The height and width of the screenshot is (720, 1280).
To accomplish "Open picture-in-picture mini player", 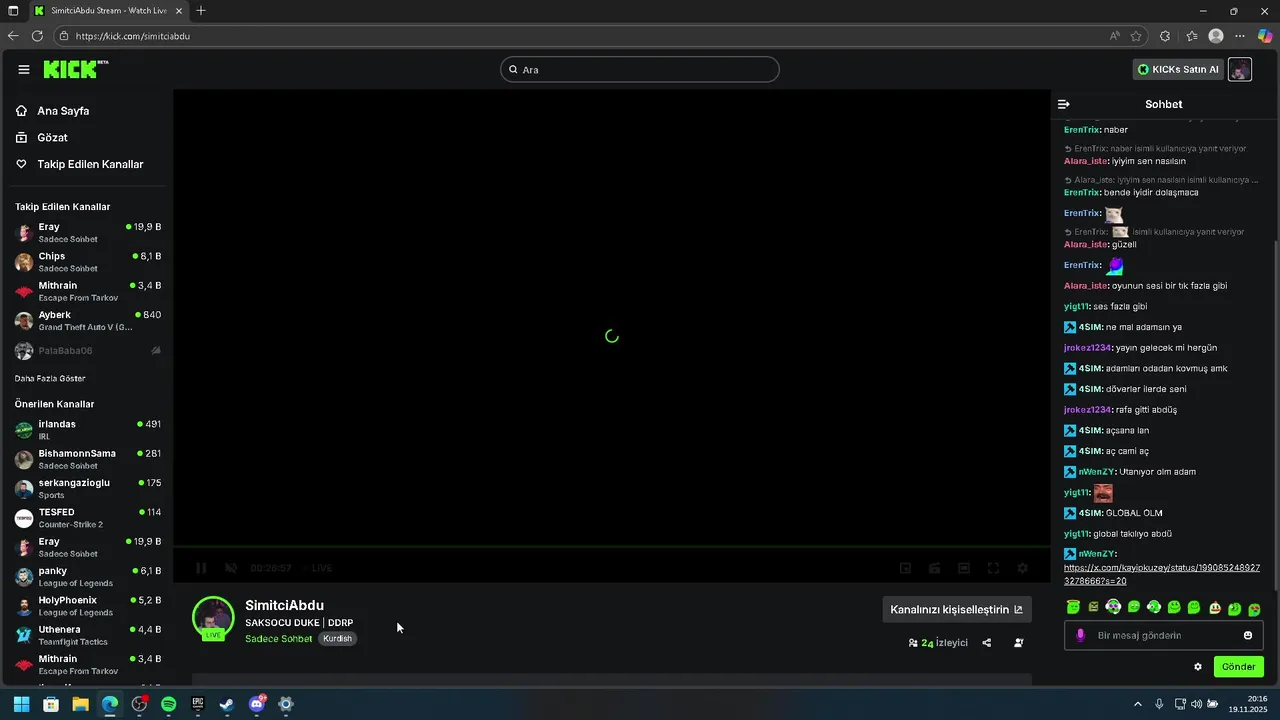I will pos(905,568).
